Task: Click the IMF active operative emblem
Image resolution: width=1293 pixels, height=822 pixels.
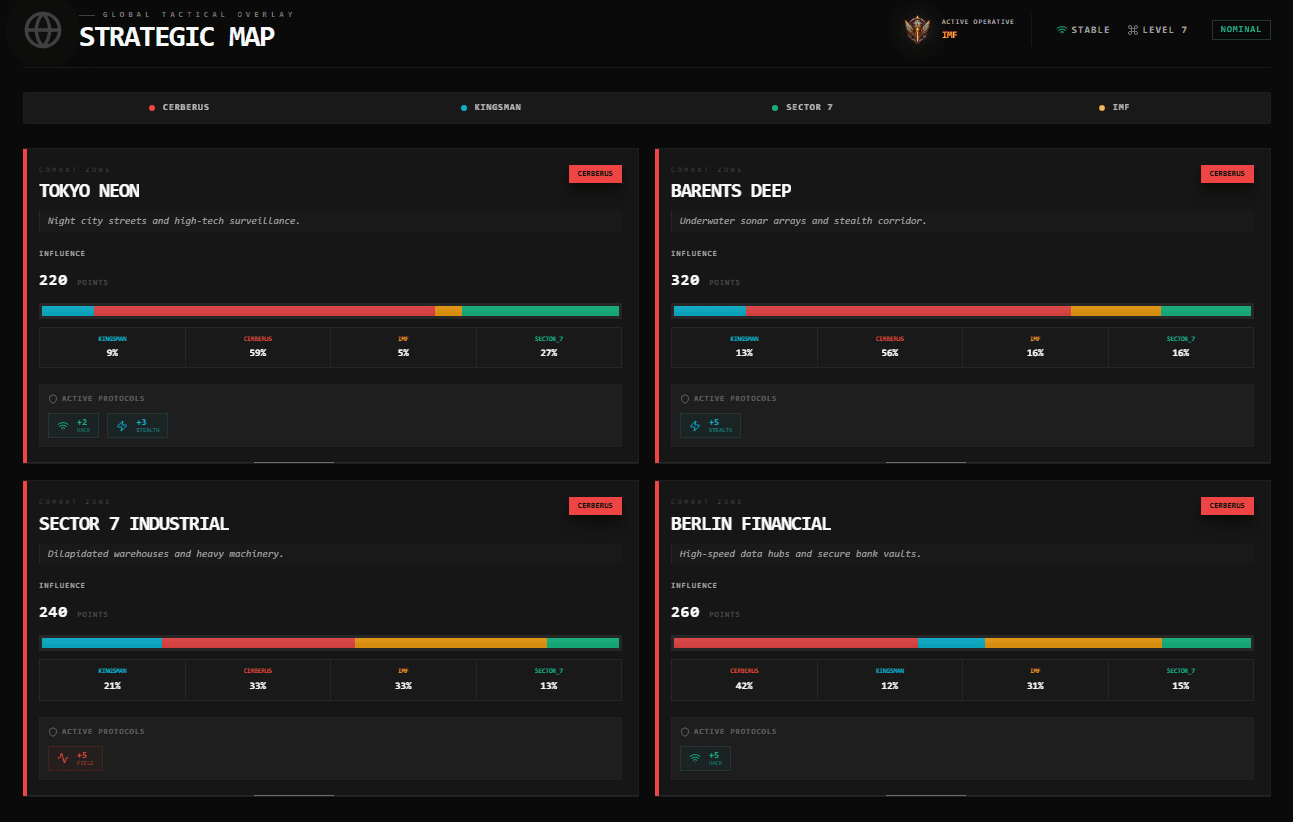Action: click(x=916, y=30)
